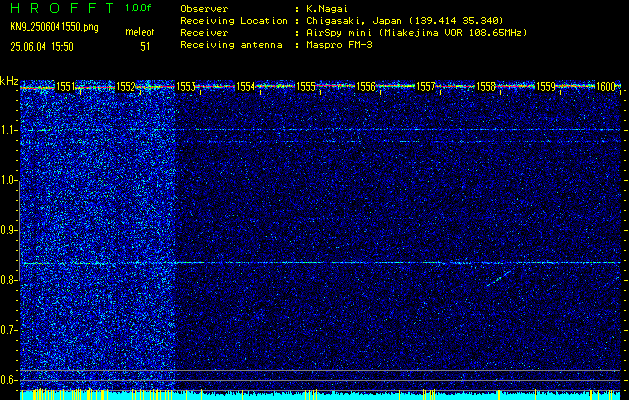Image resolution: width=629 pixels, height=400 pixels.
Task: Click the 1552 time marker
Action: (x=125, y=86)
